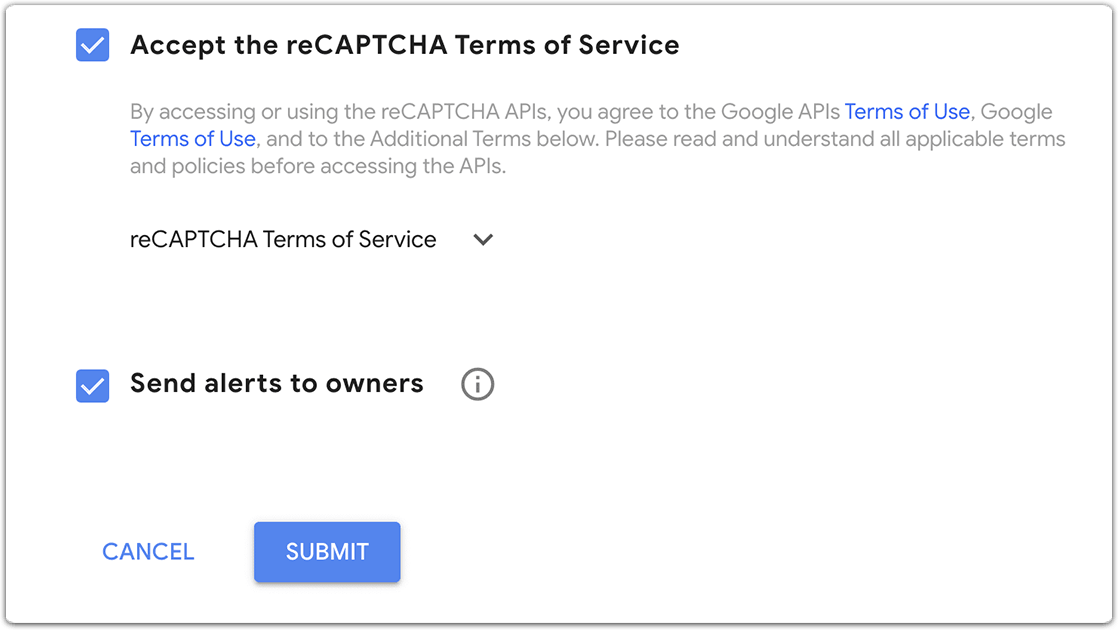Disable sending alerts to owners
This screenshot has height=630, width=1118.
click(93, 386)
